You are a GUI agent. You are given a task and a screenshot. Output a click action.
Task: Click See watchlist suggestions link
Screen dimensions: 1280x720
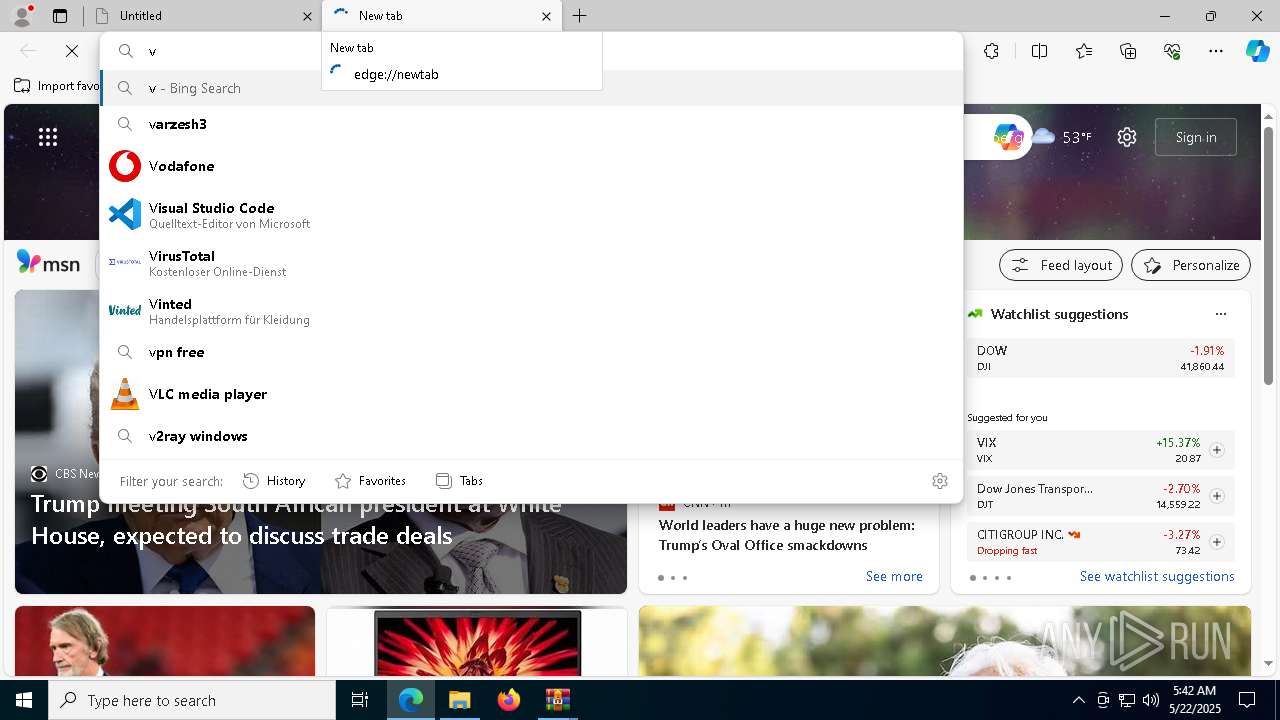pos(1157,576)
